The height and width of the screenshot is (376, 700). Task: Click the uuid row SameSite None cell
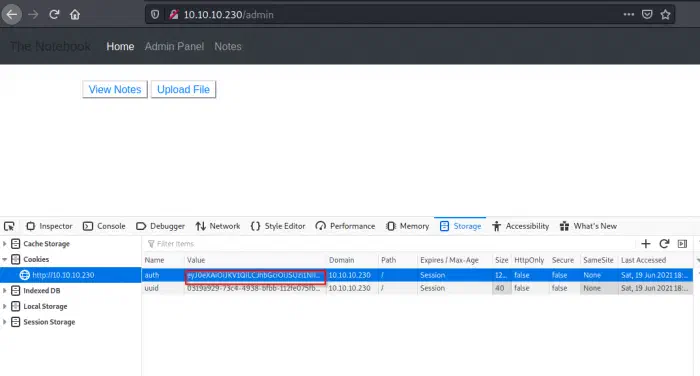(599, 288)
